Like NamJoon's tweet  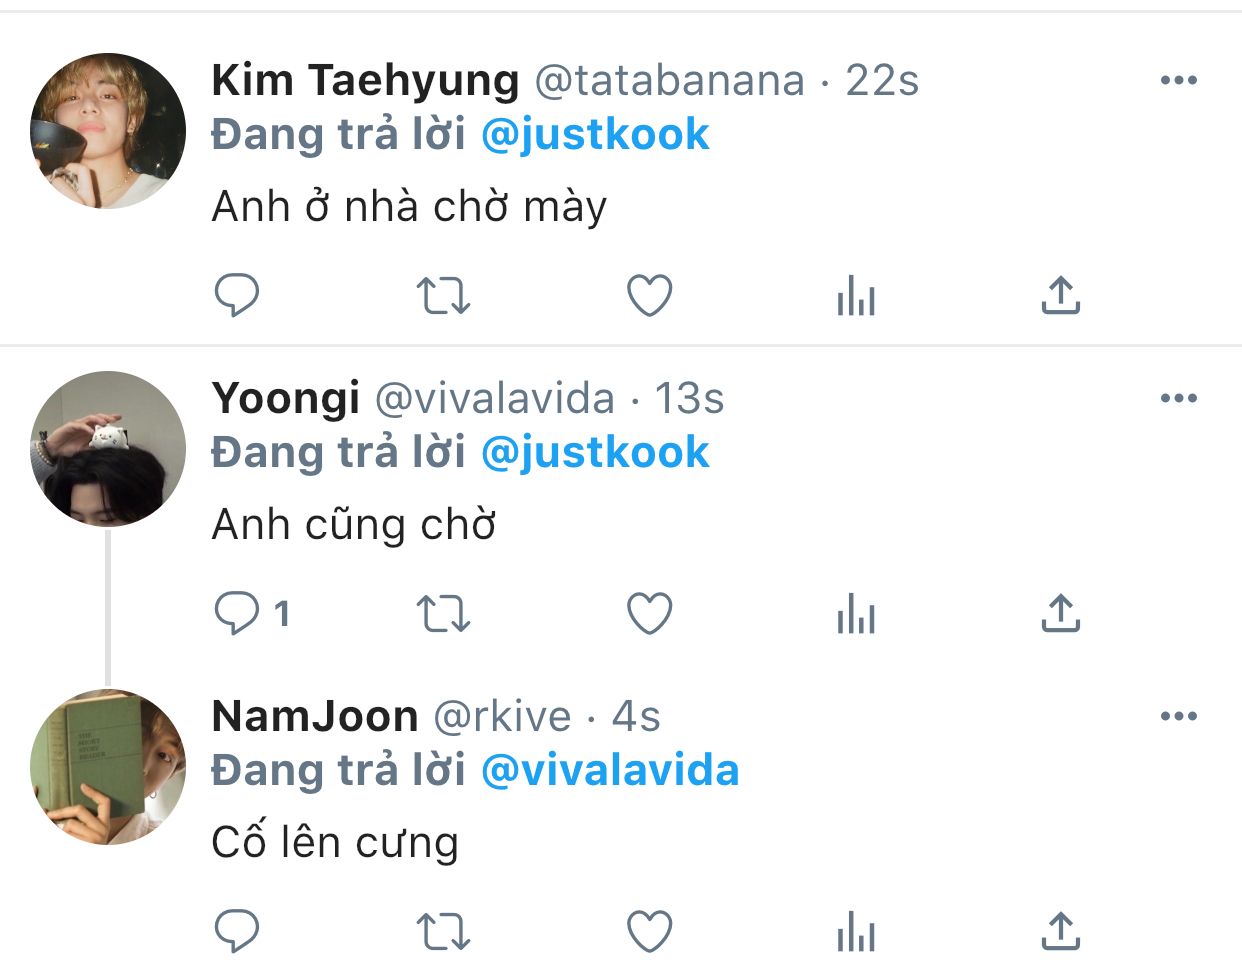click(649, 931)
